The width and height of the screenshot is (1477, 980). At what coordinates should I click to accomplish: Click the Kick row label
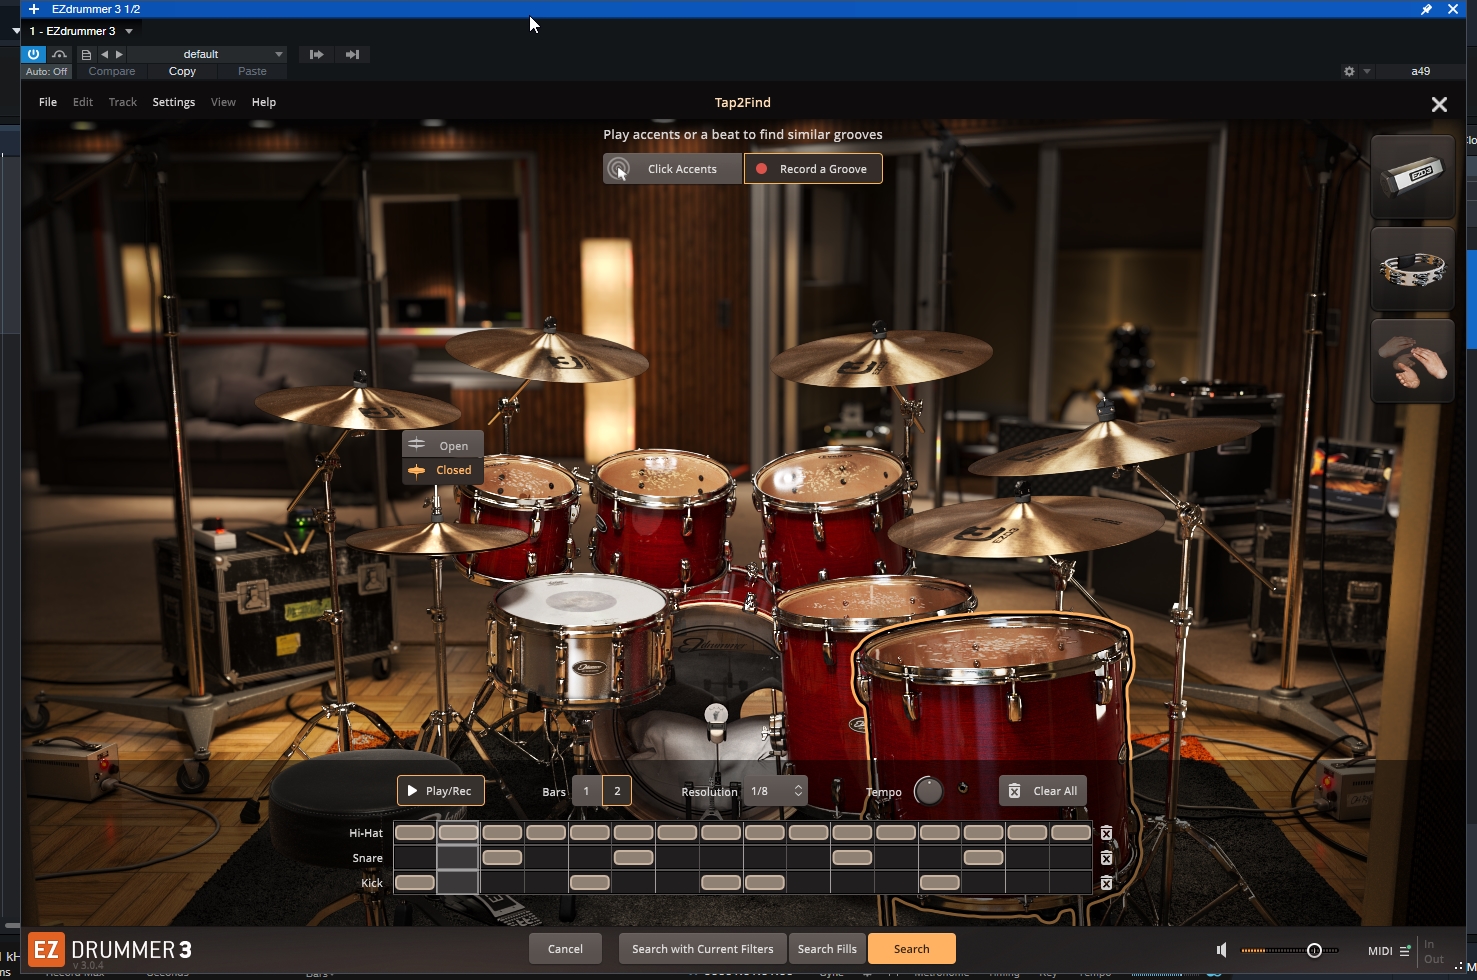371,883
